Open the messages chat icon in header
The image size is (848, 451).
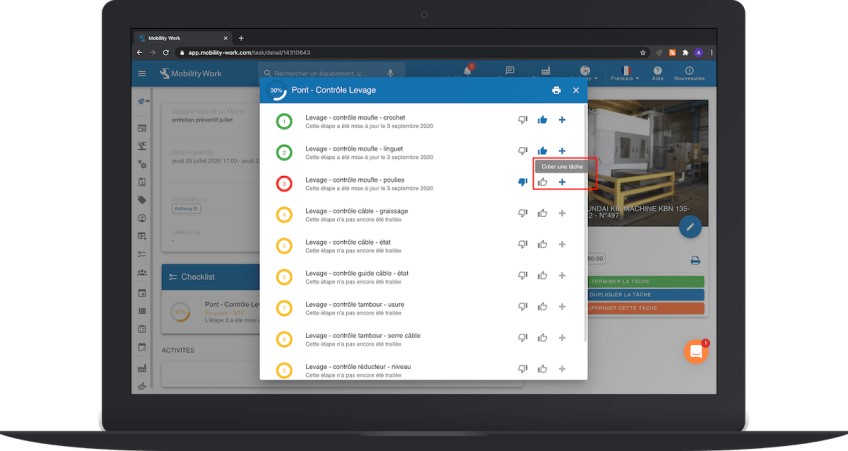click(x=509, y=71)
